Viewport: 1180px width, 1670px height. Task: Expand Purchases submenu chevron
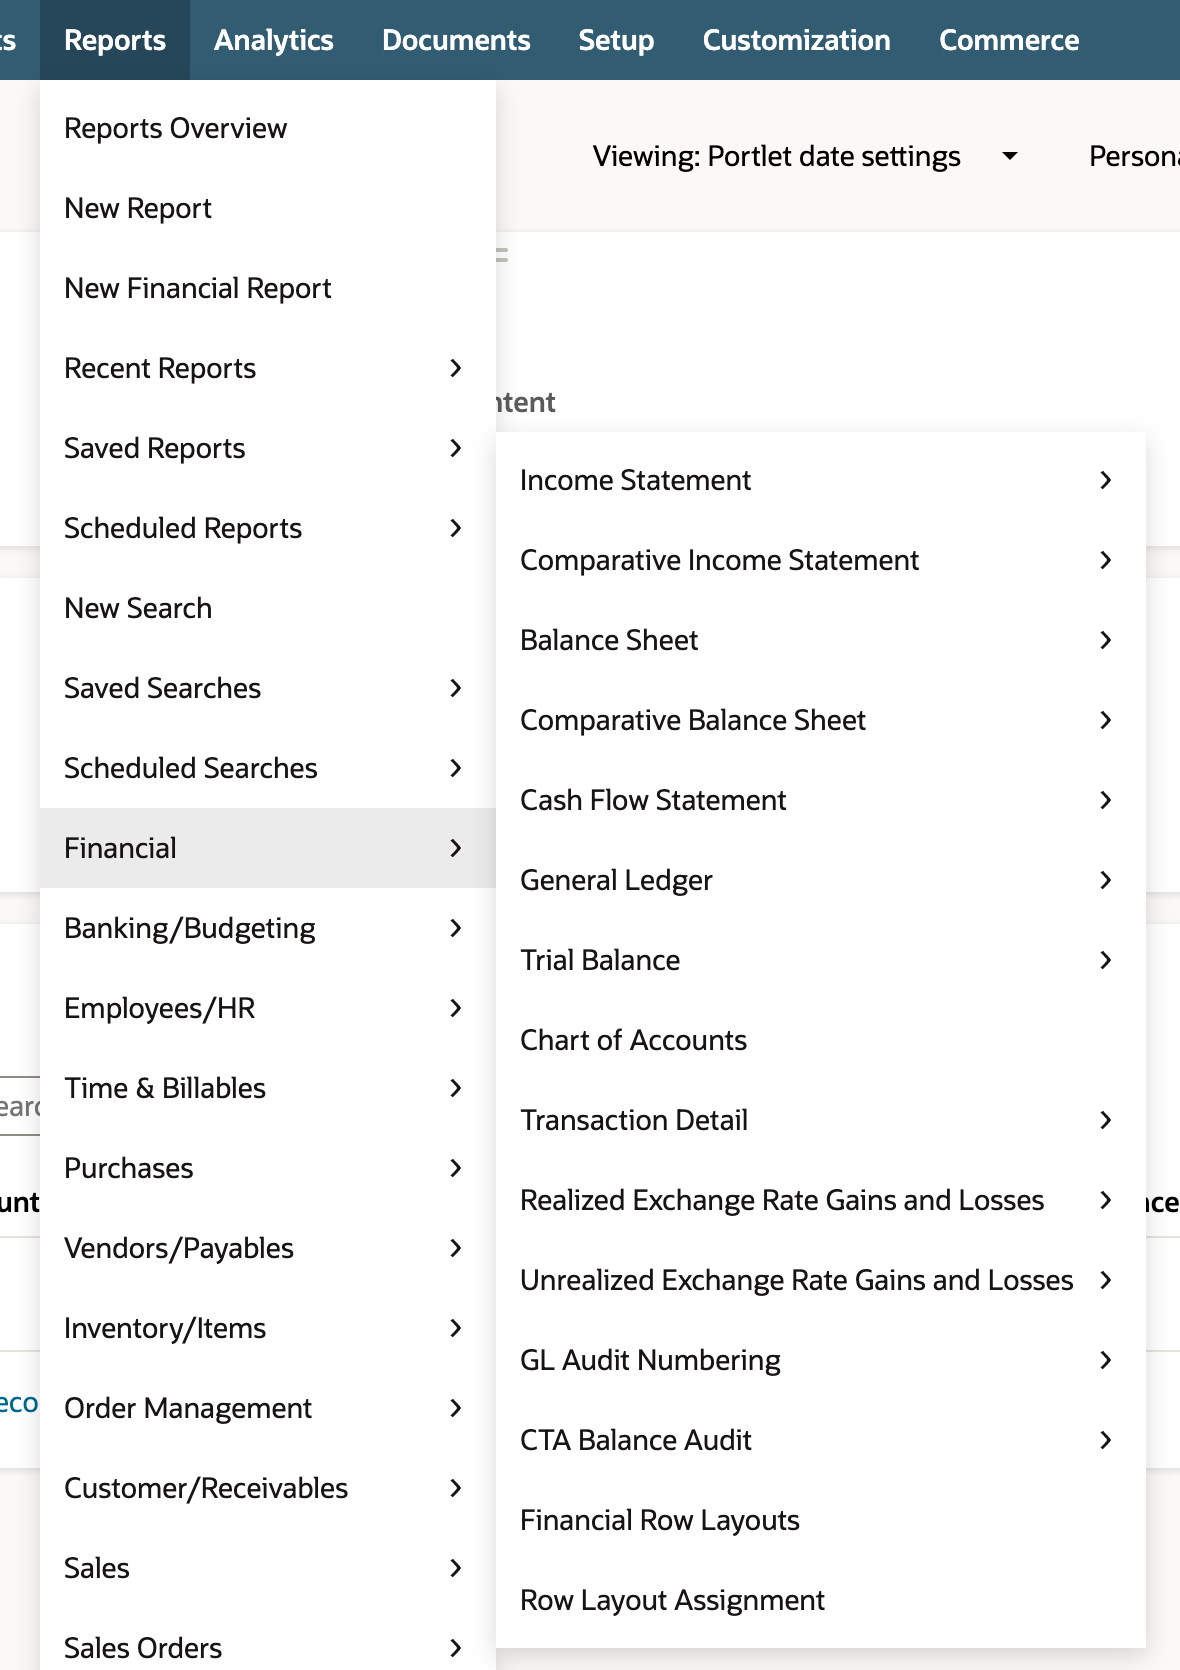tap(456, 1168)
